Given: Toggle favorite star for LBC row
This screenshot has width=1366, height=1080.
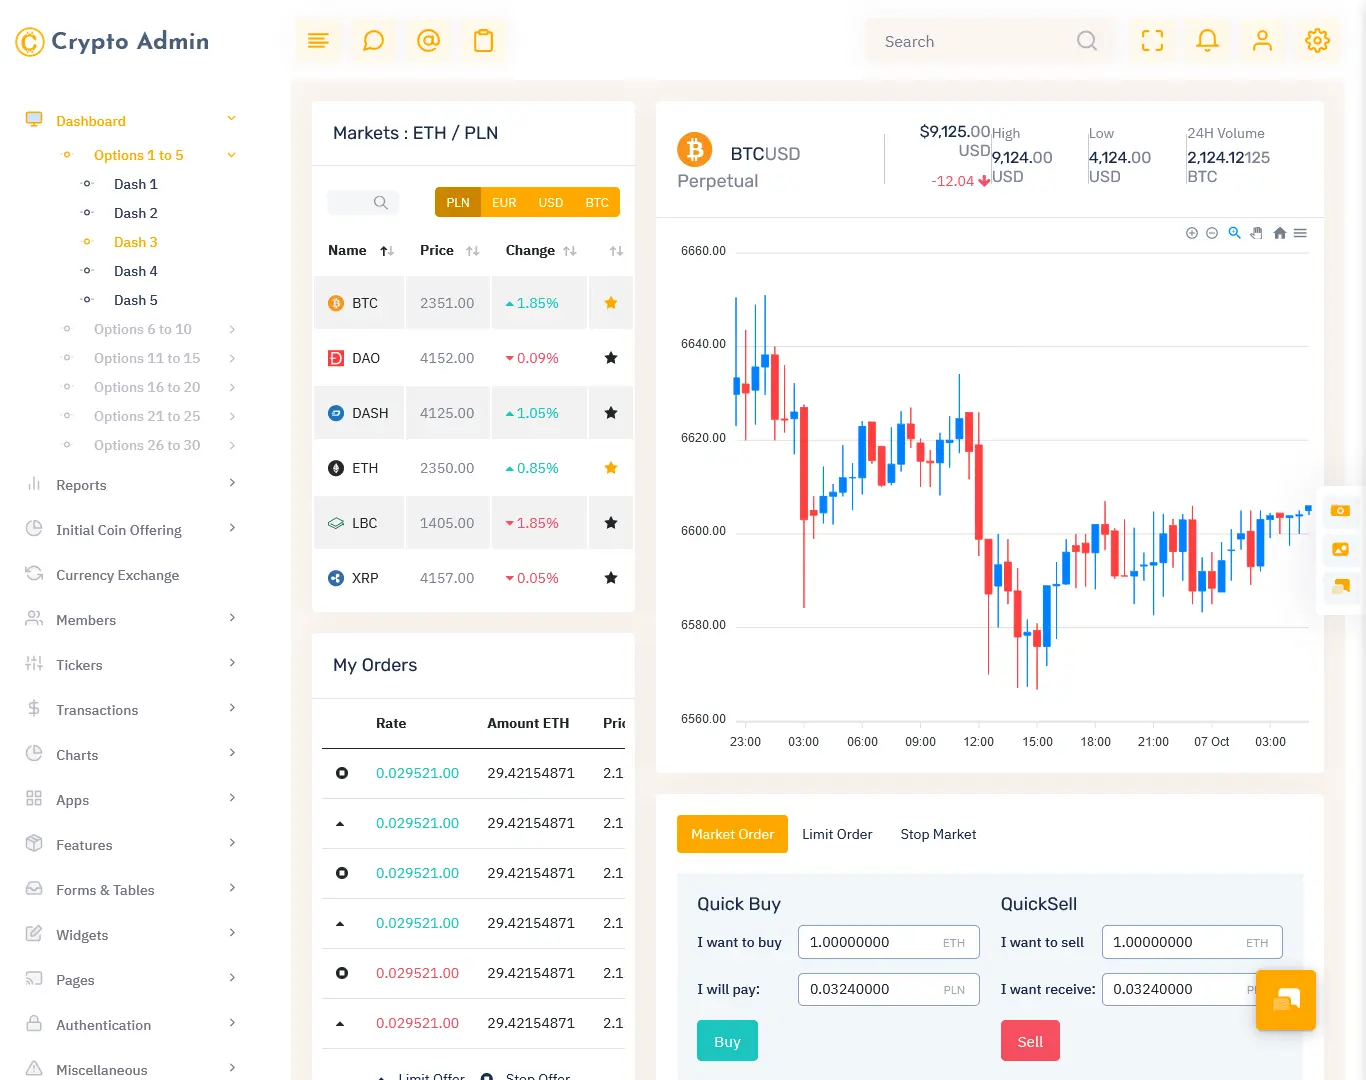Looking at the screenshot, I should tap(611, 523).
